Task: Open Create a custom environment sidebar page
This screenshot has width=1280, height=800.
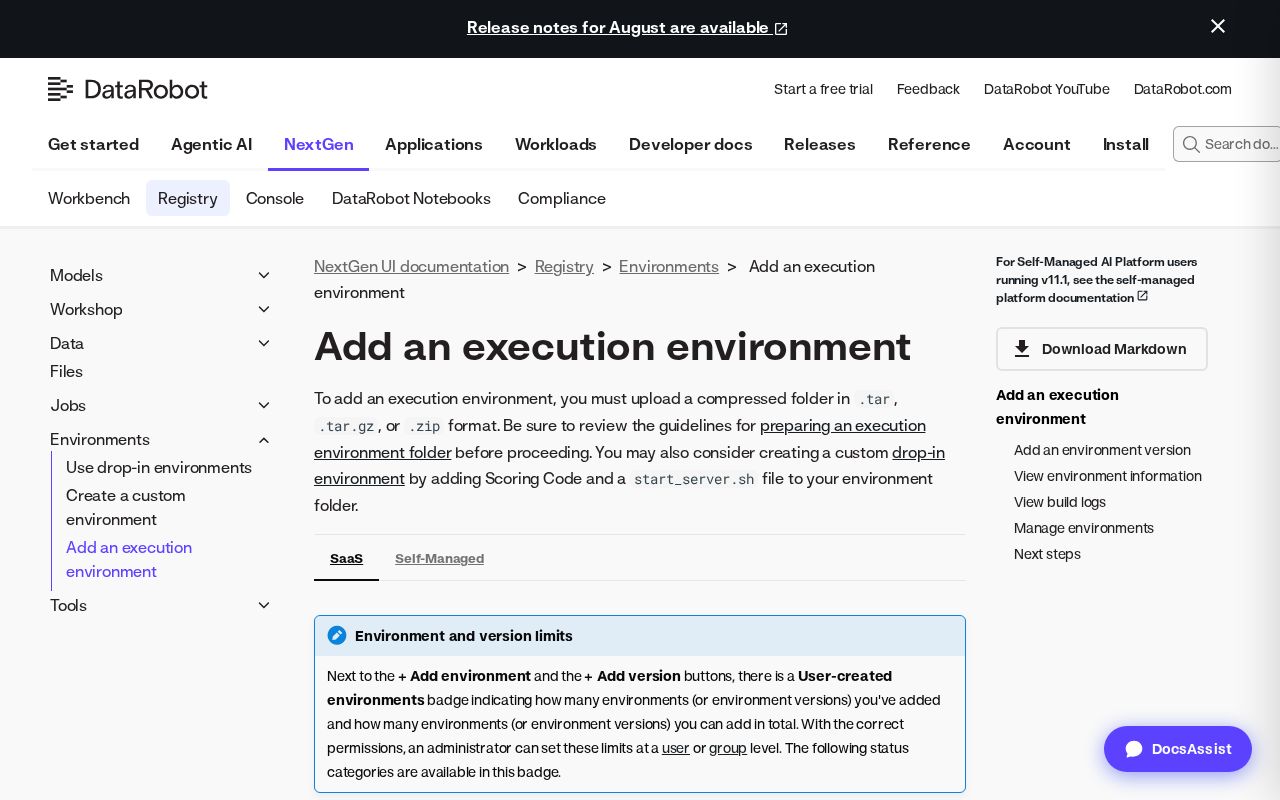Action: tap(125, 508)
